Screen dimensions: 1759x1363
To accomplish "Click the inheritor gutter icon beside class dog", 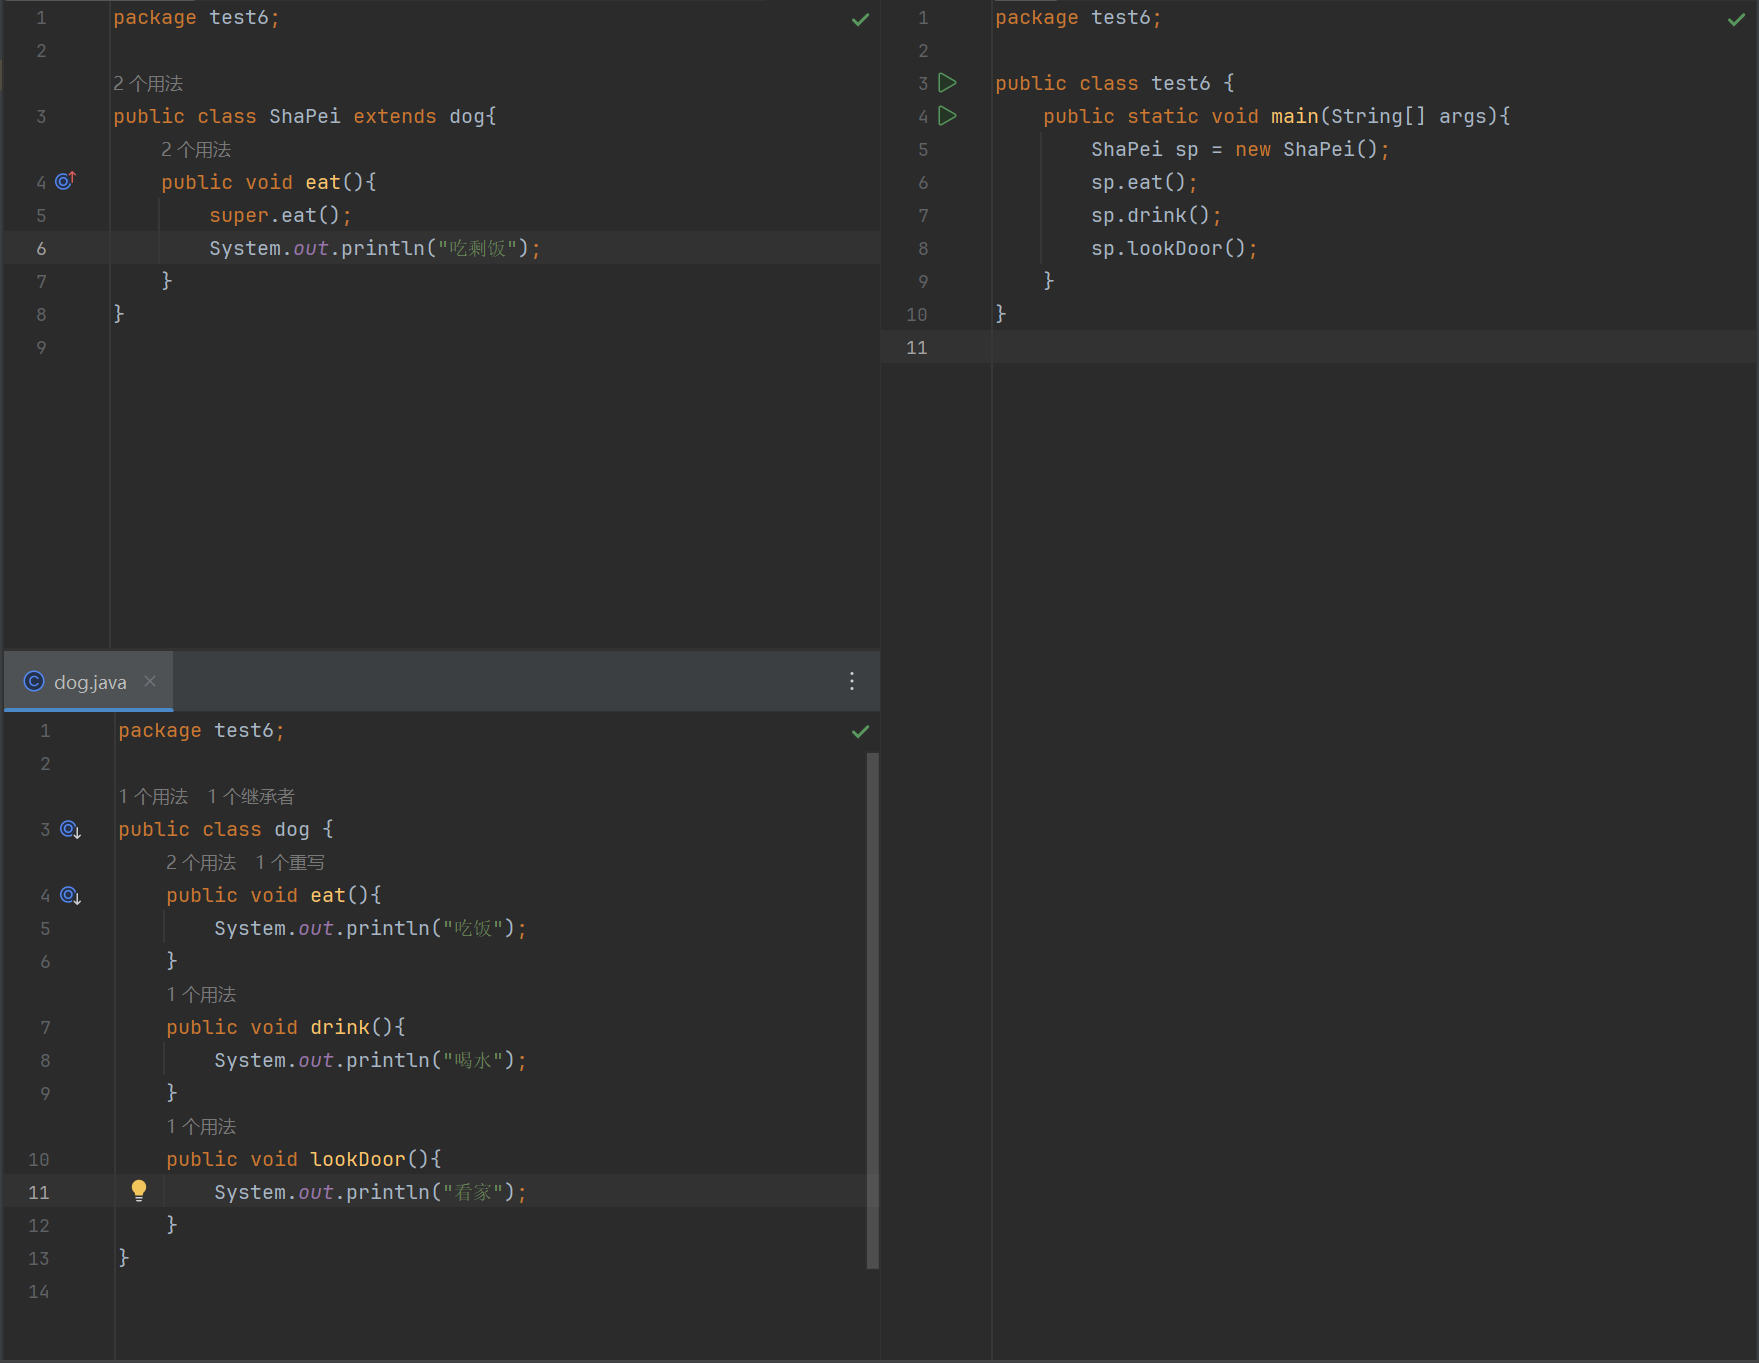I will click(x=71, y=829).
